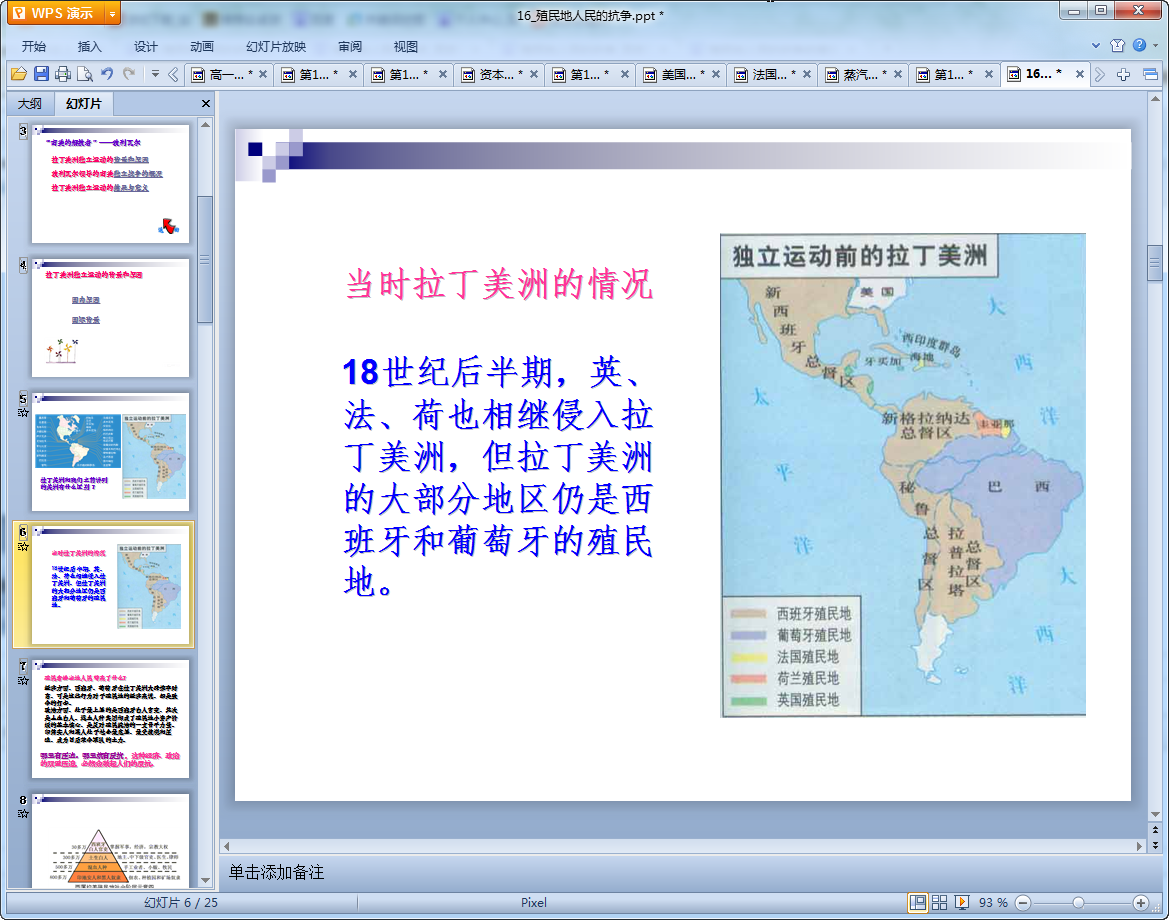This screenshot has height=920, width=1169.
Task: Select slide 7 thumbnail in the panel
Action: (110, 718)
